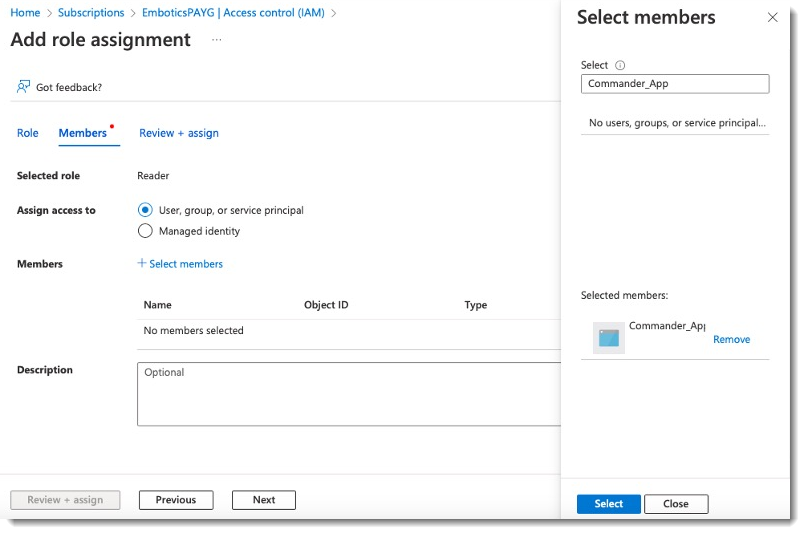
Task: Go to Home breadcrumb
Action: pos(25,13)
